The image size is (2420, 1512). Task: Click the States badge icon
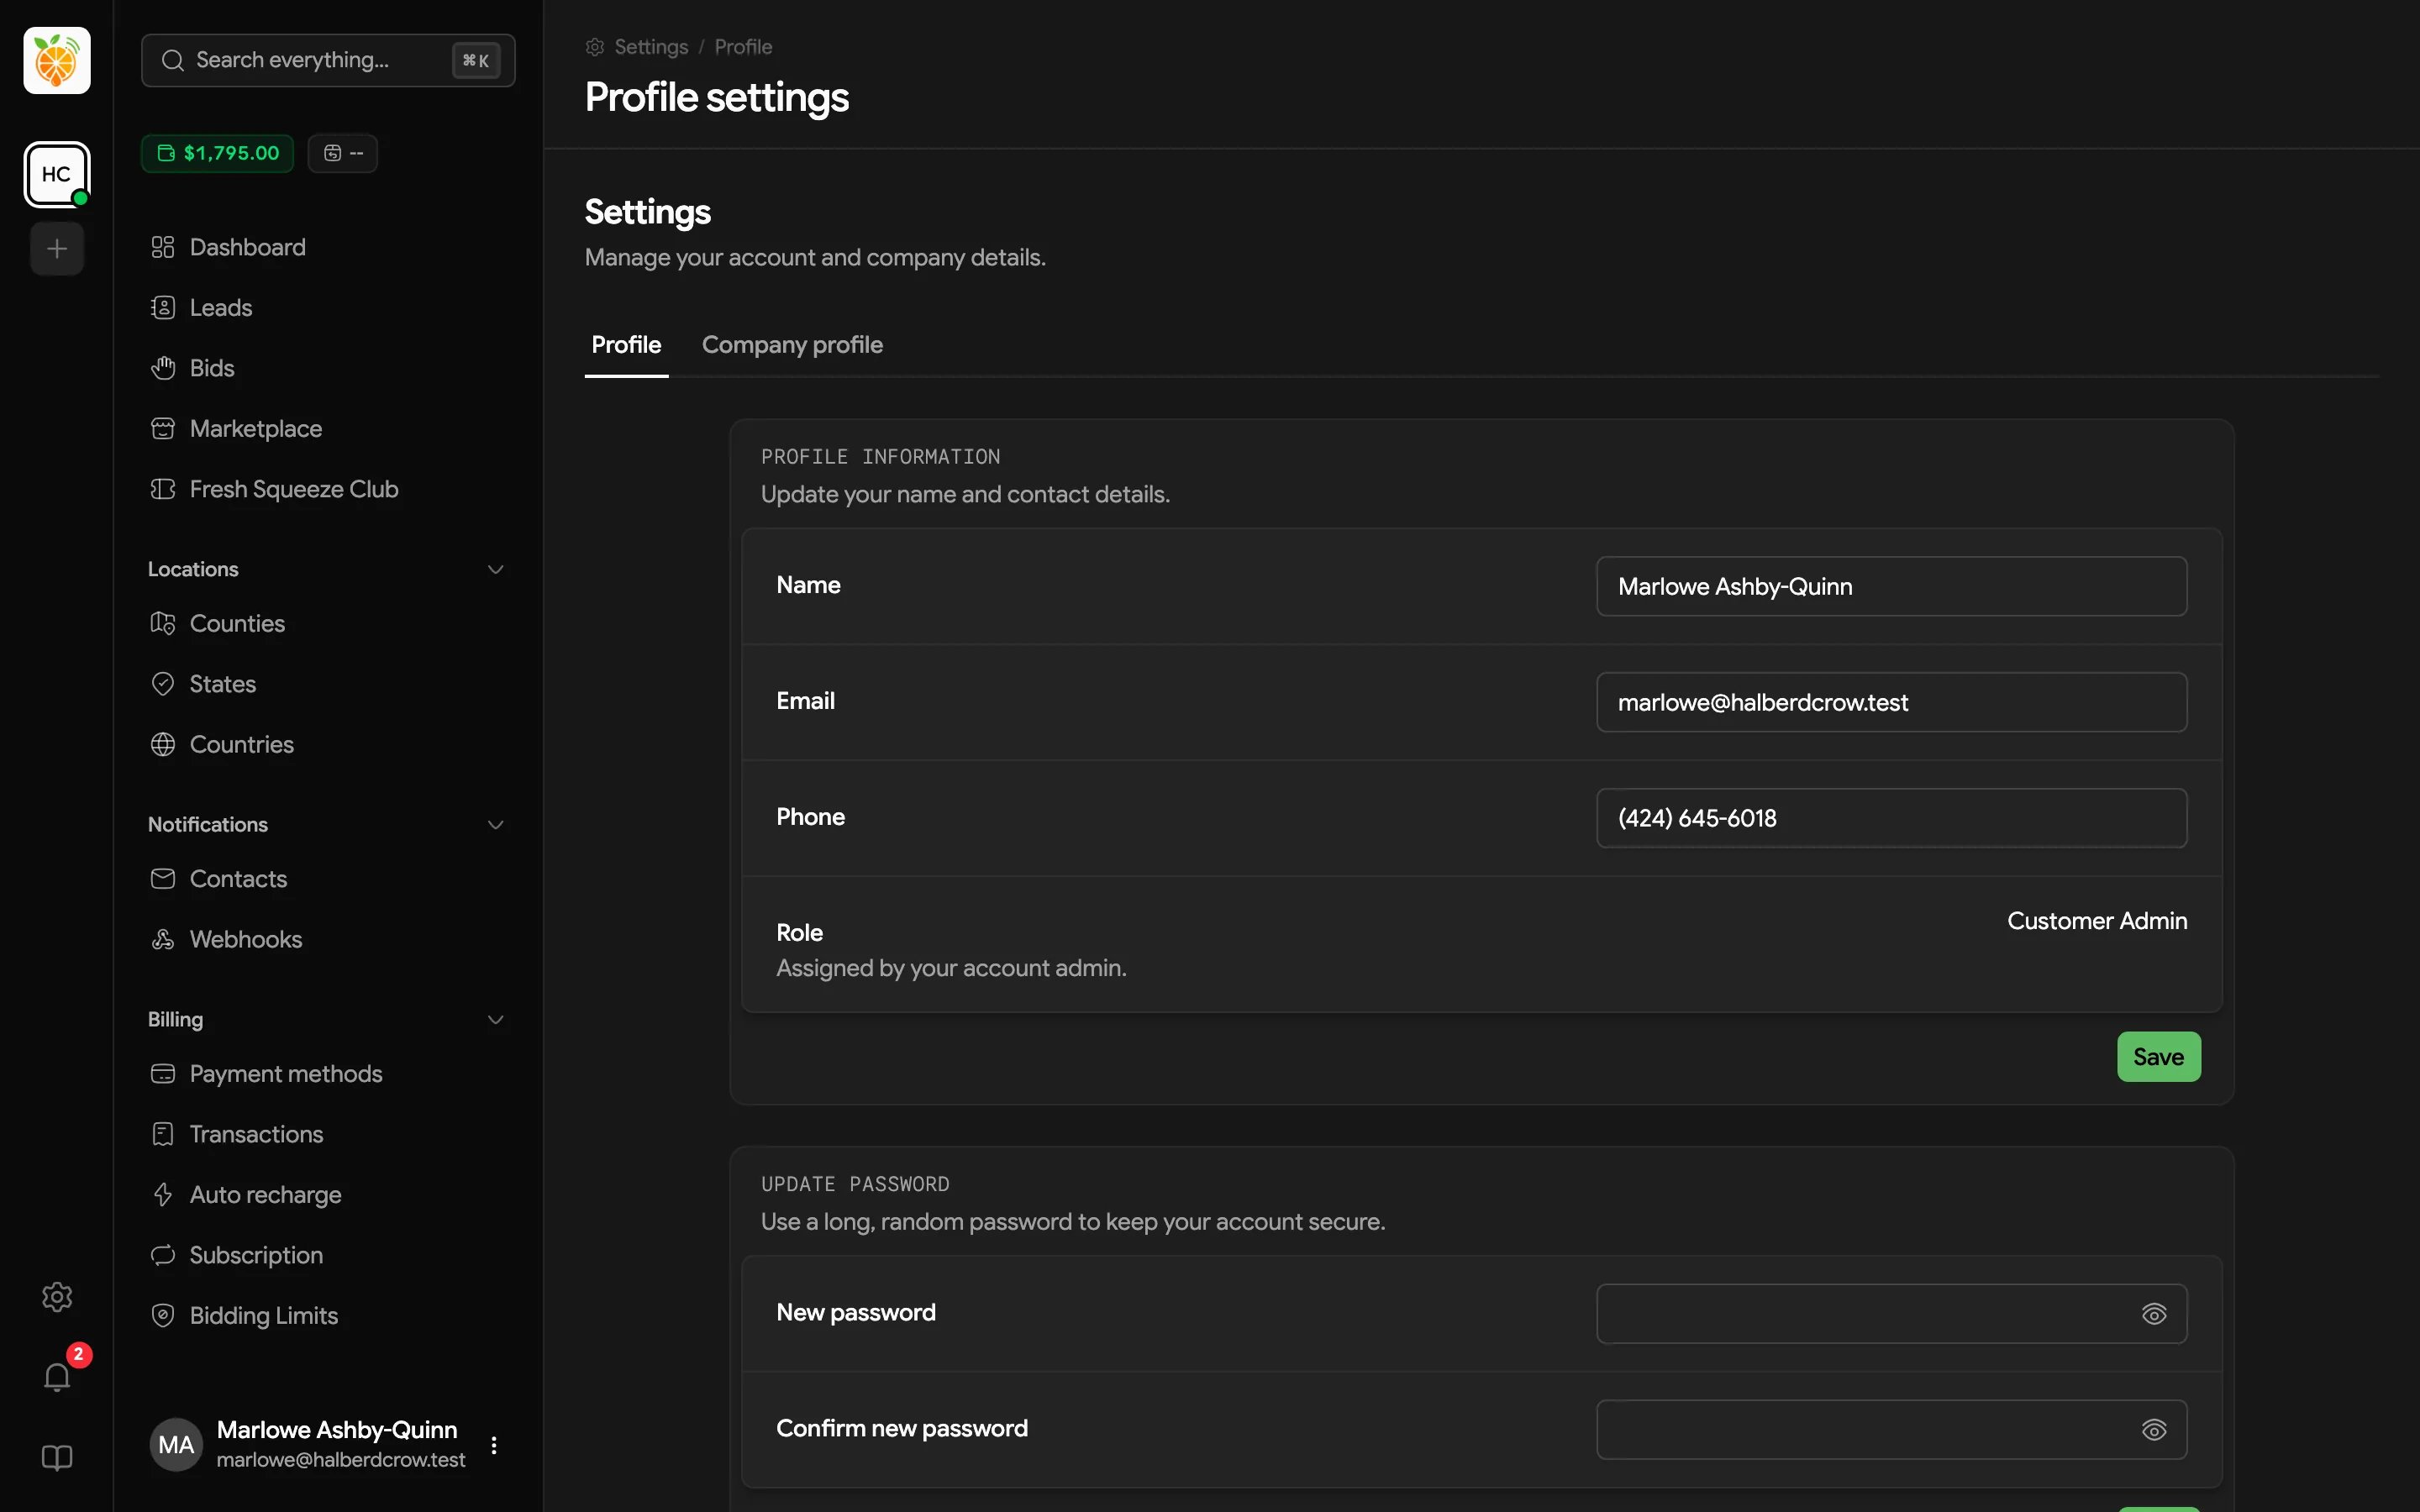tap(163, 684)
